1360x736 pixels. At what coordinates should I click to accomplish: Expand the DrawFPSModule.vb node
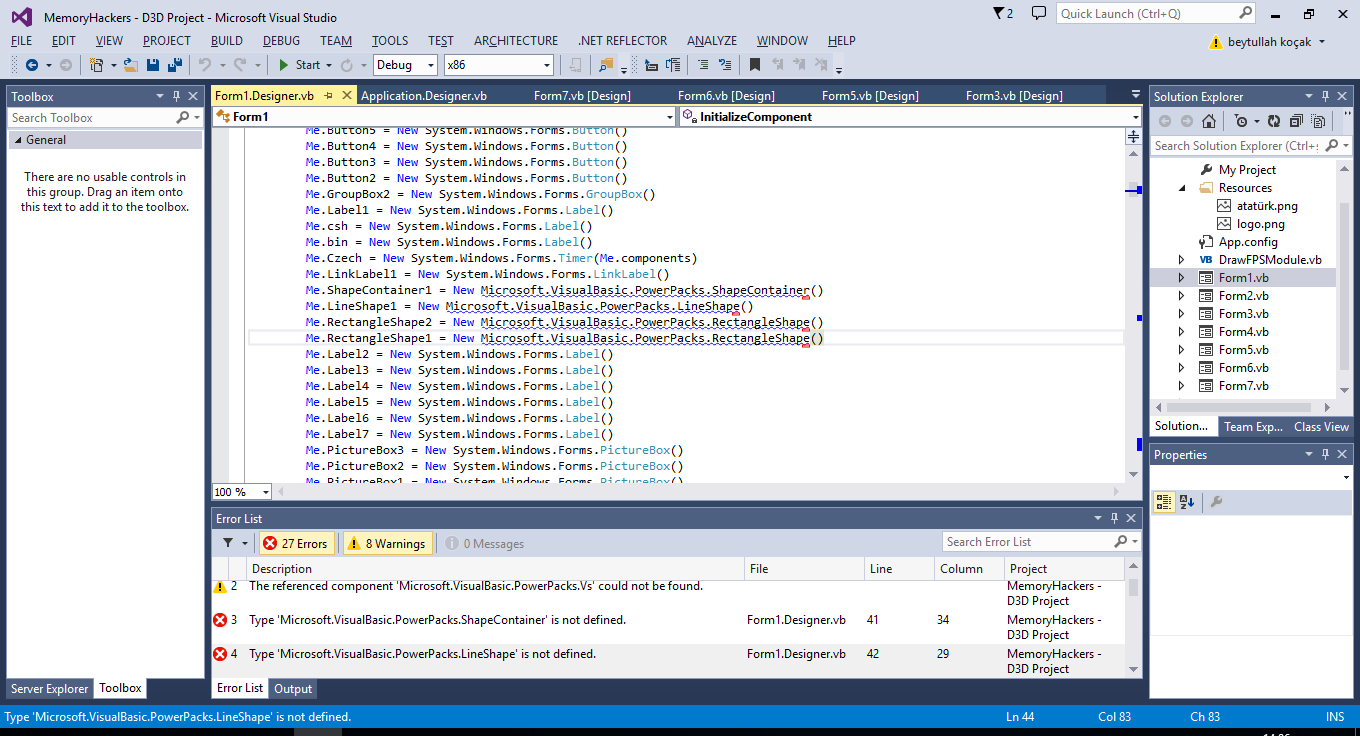pyautogui.click(x=1181, y=260)
